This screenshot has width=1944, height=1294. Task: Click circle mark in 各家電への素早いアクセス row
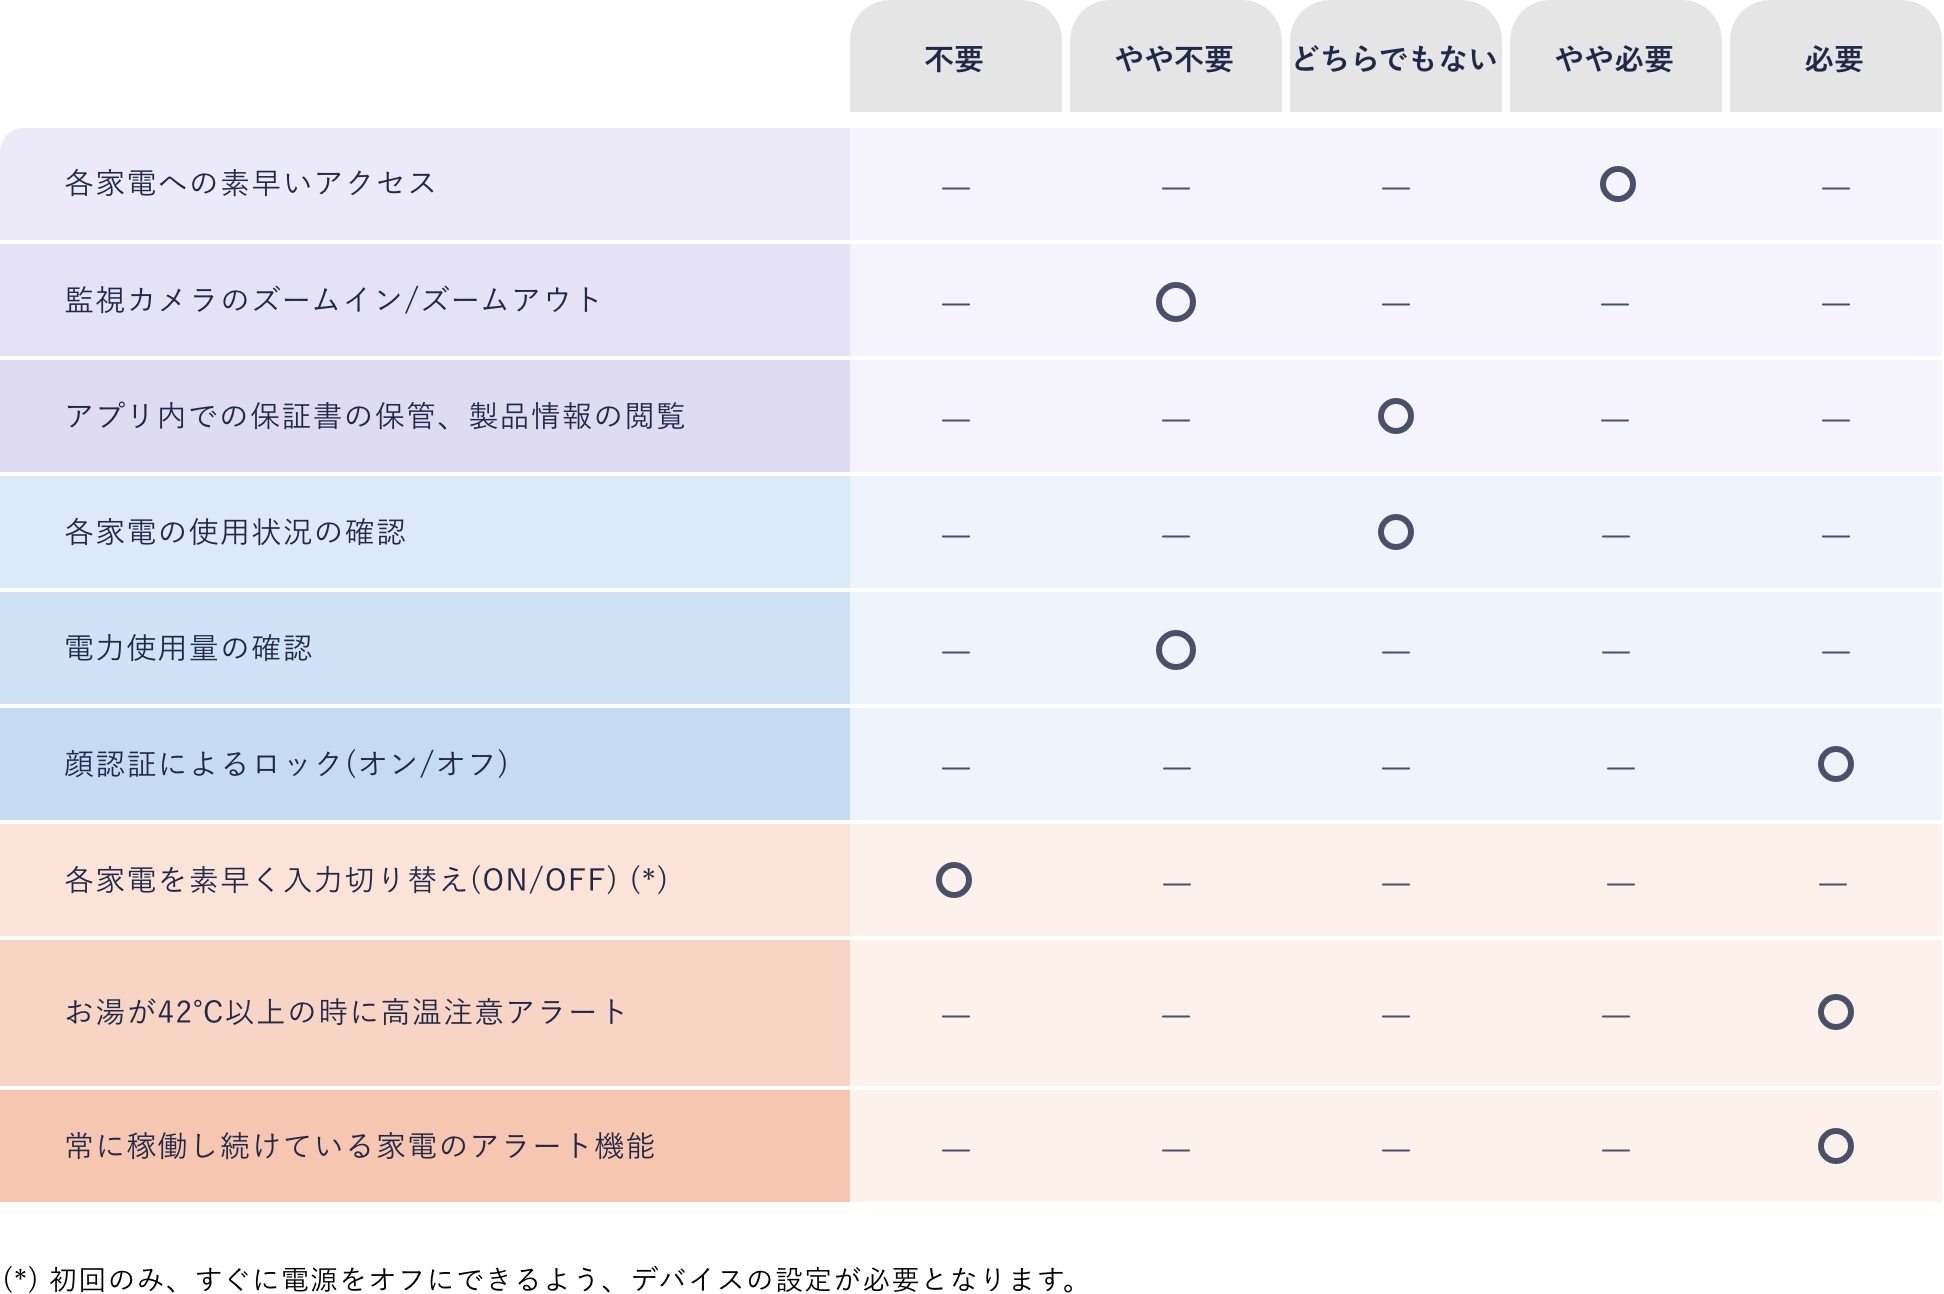tap(1617, 184)
